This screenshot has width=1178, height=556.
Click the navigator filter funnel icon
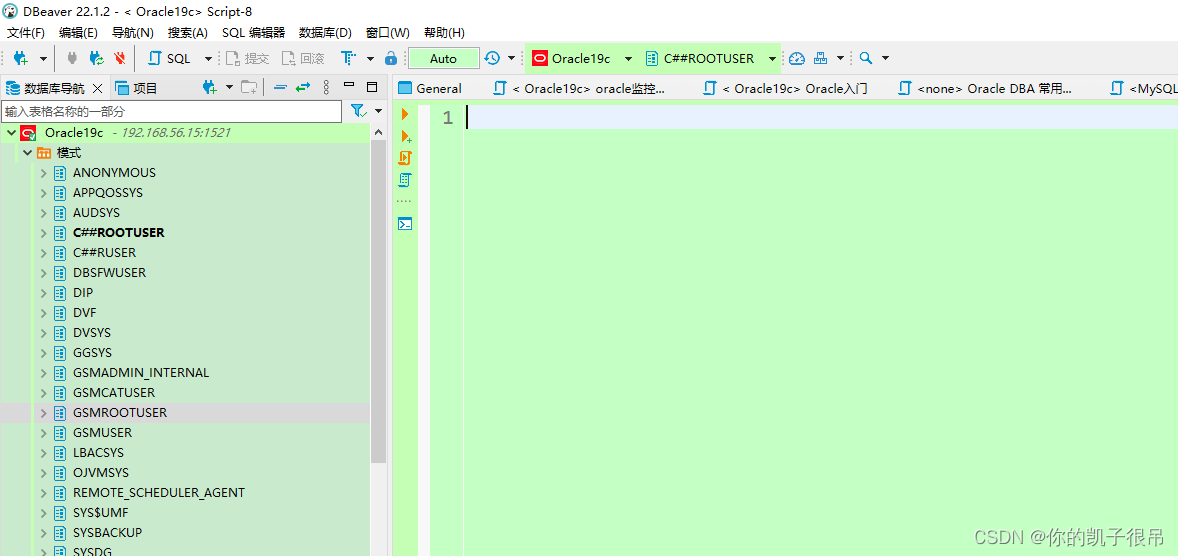click(360, 111)
